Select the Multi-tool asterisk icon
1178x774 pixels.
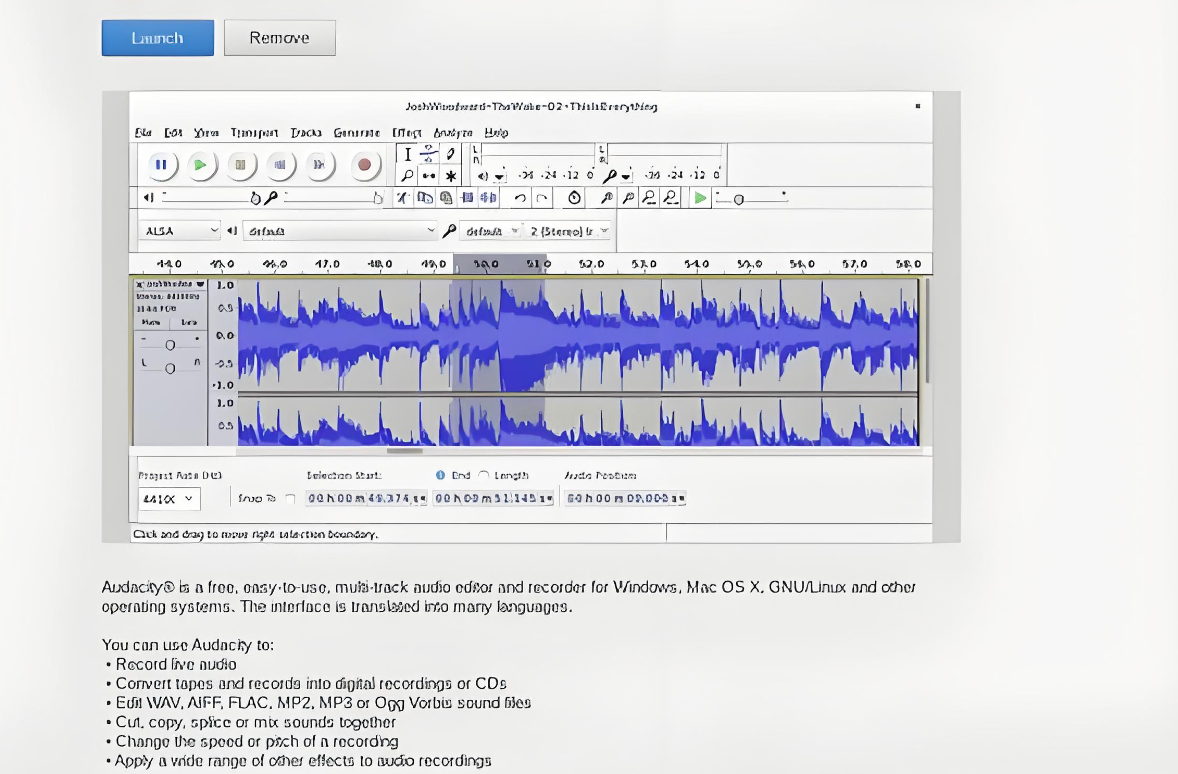pos(450,176)
